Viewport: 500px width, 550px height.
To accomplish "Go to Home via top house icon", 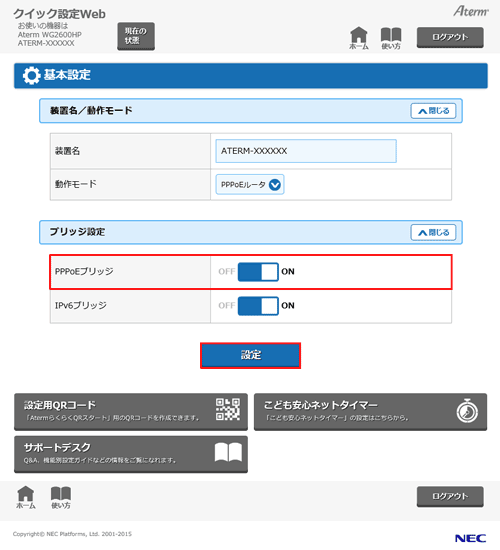I will click(359, 38).
